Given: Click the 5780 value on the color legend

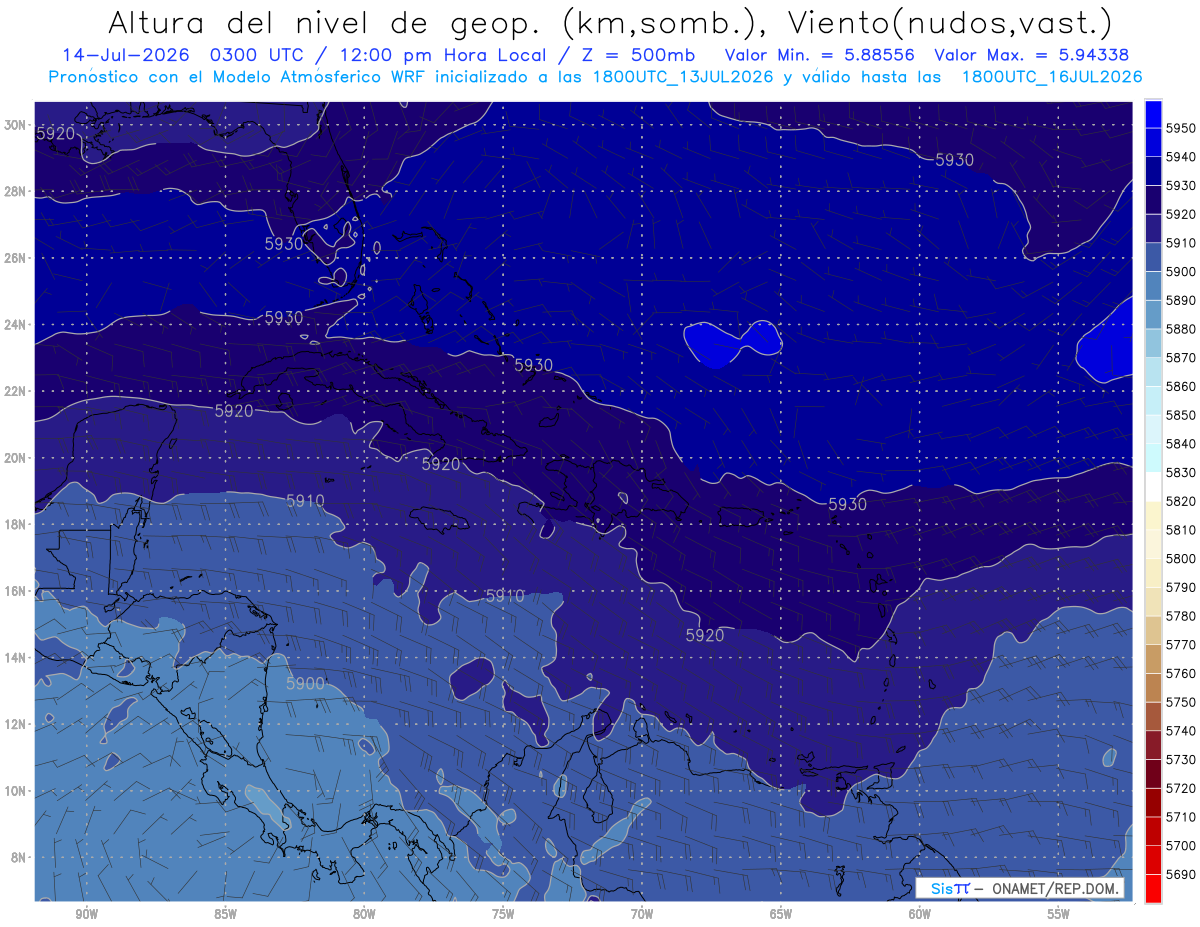Looking at the screenshot, I should click(x=1180, y=616).
